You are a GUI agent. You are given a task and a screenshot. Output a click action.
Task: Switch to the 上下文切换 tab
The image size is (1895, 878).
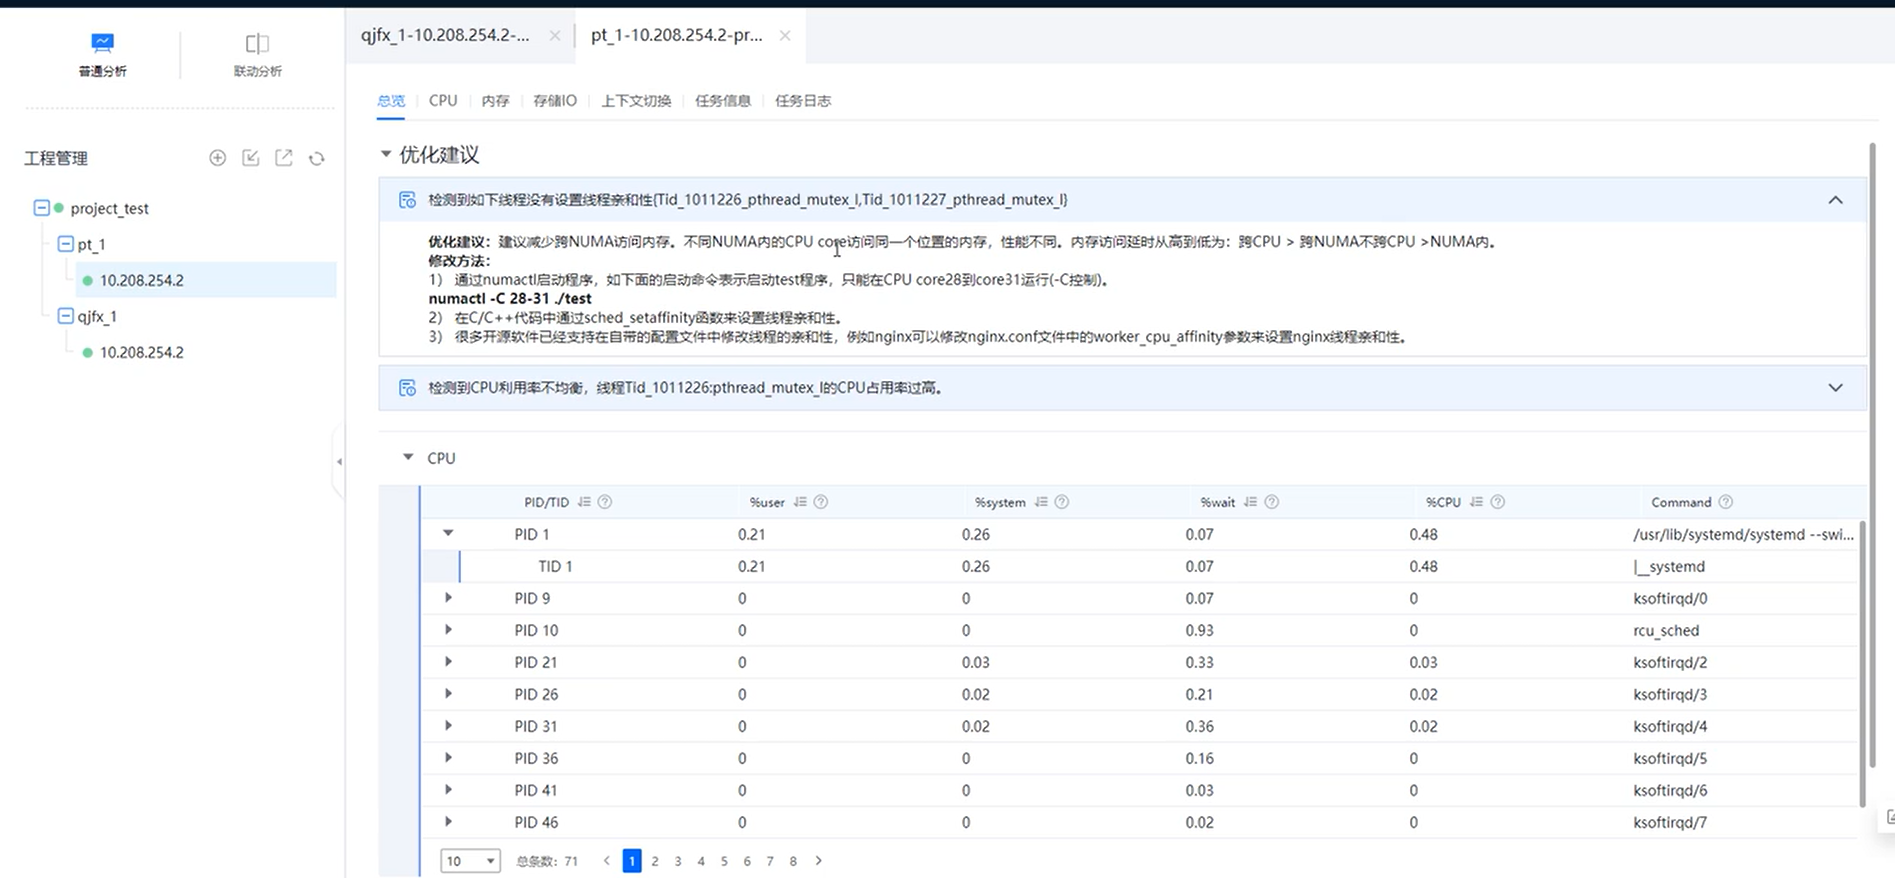[636, 101]
